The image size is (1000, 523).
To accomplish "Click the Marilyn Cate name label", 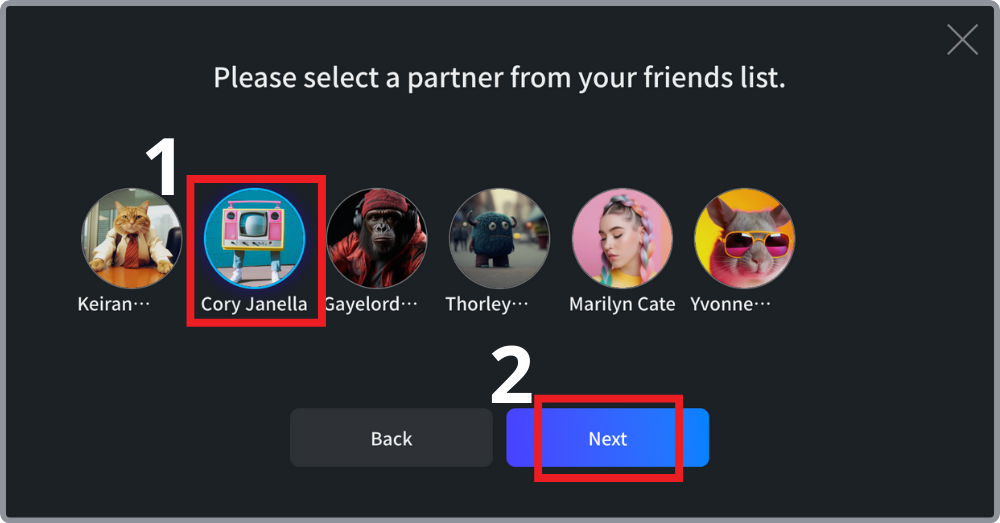I will click(x=622, y=304).
